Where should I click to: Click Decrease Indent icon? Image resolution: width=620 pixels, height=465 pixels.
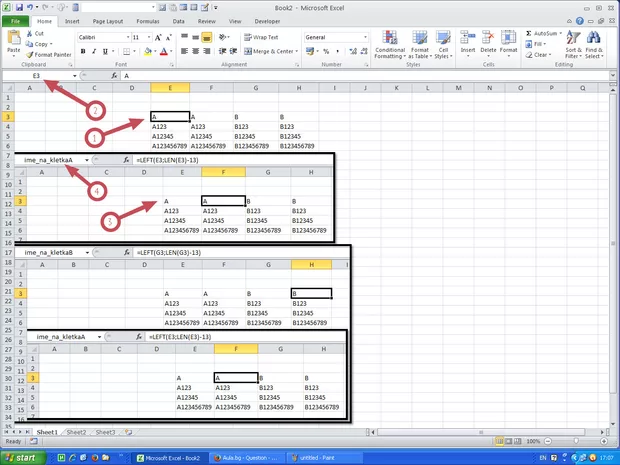point(223,51)
